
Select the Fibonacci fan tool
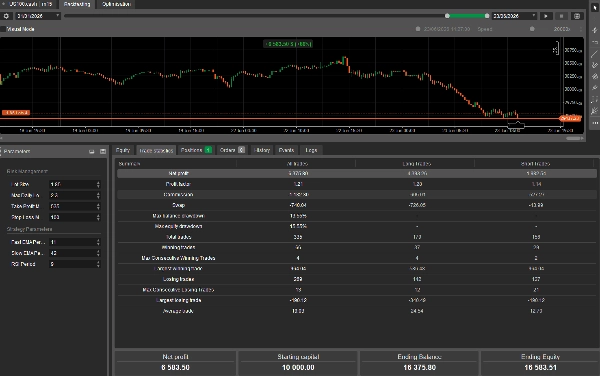[595, 111]
